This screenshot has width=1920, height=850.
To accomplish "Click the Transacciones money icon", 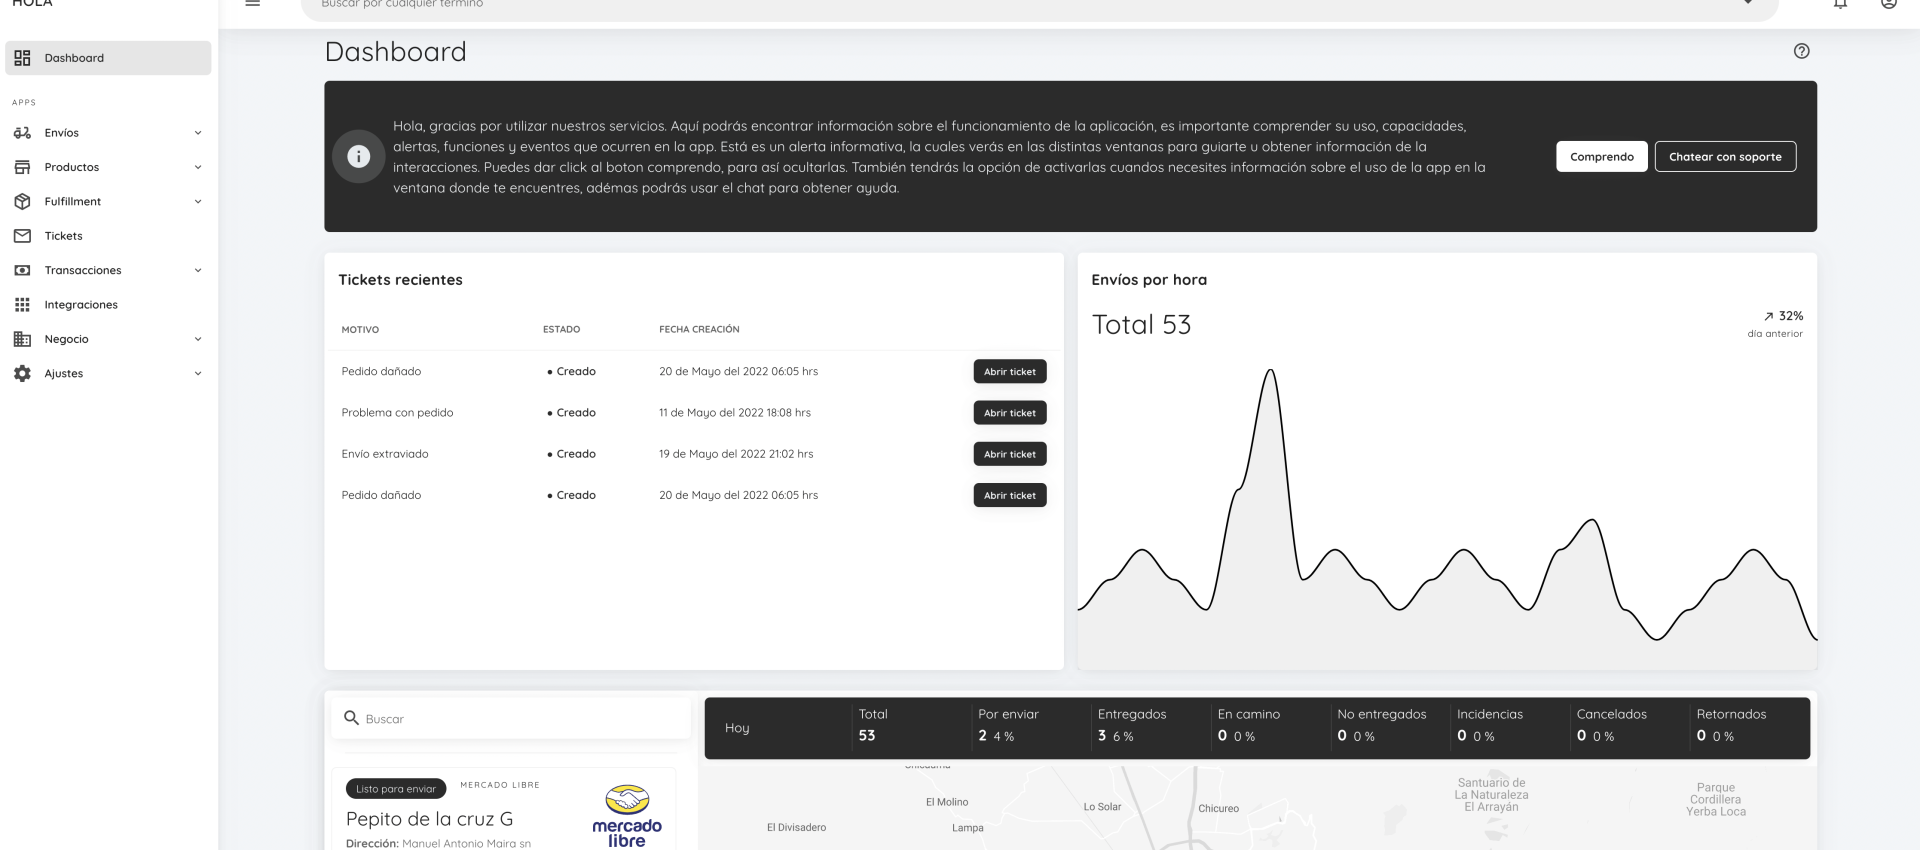I will [x=22, y=270].
